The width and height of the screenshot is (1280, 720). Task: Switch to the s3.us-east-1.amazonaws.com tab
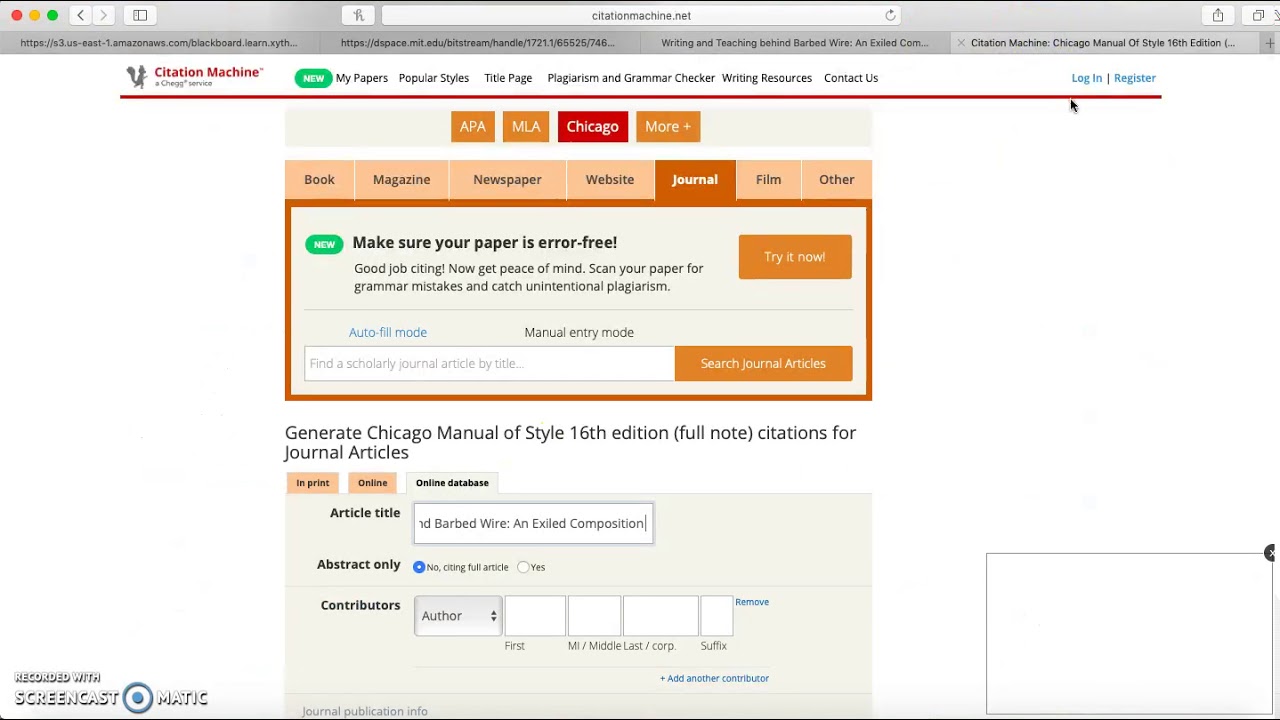click(159, 43)
